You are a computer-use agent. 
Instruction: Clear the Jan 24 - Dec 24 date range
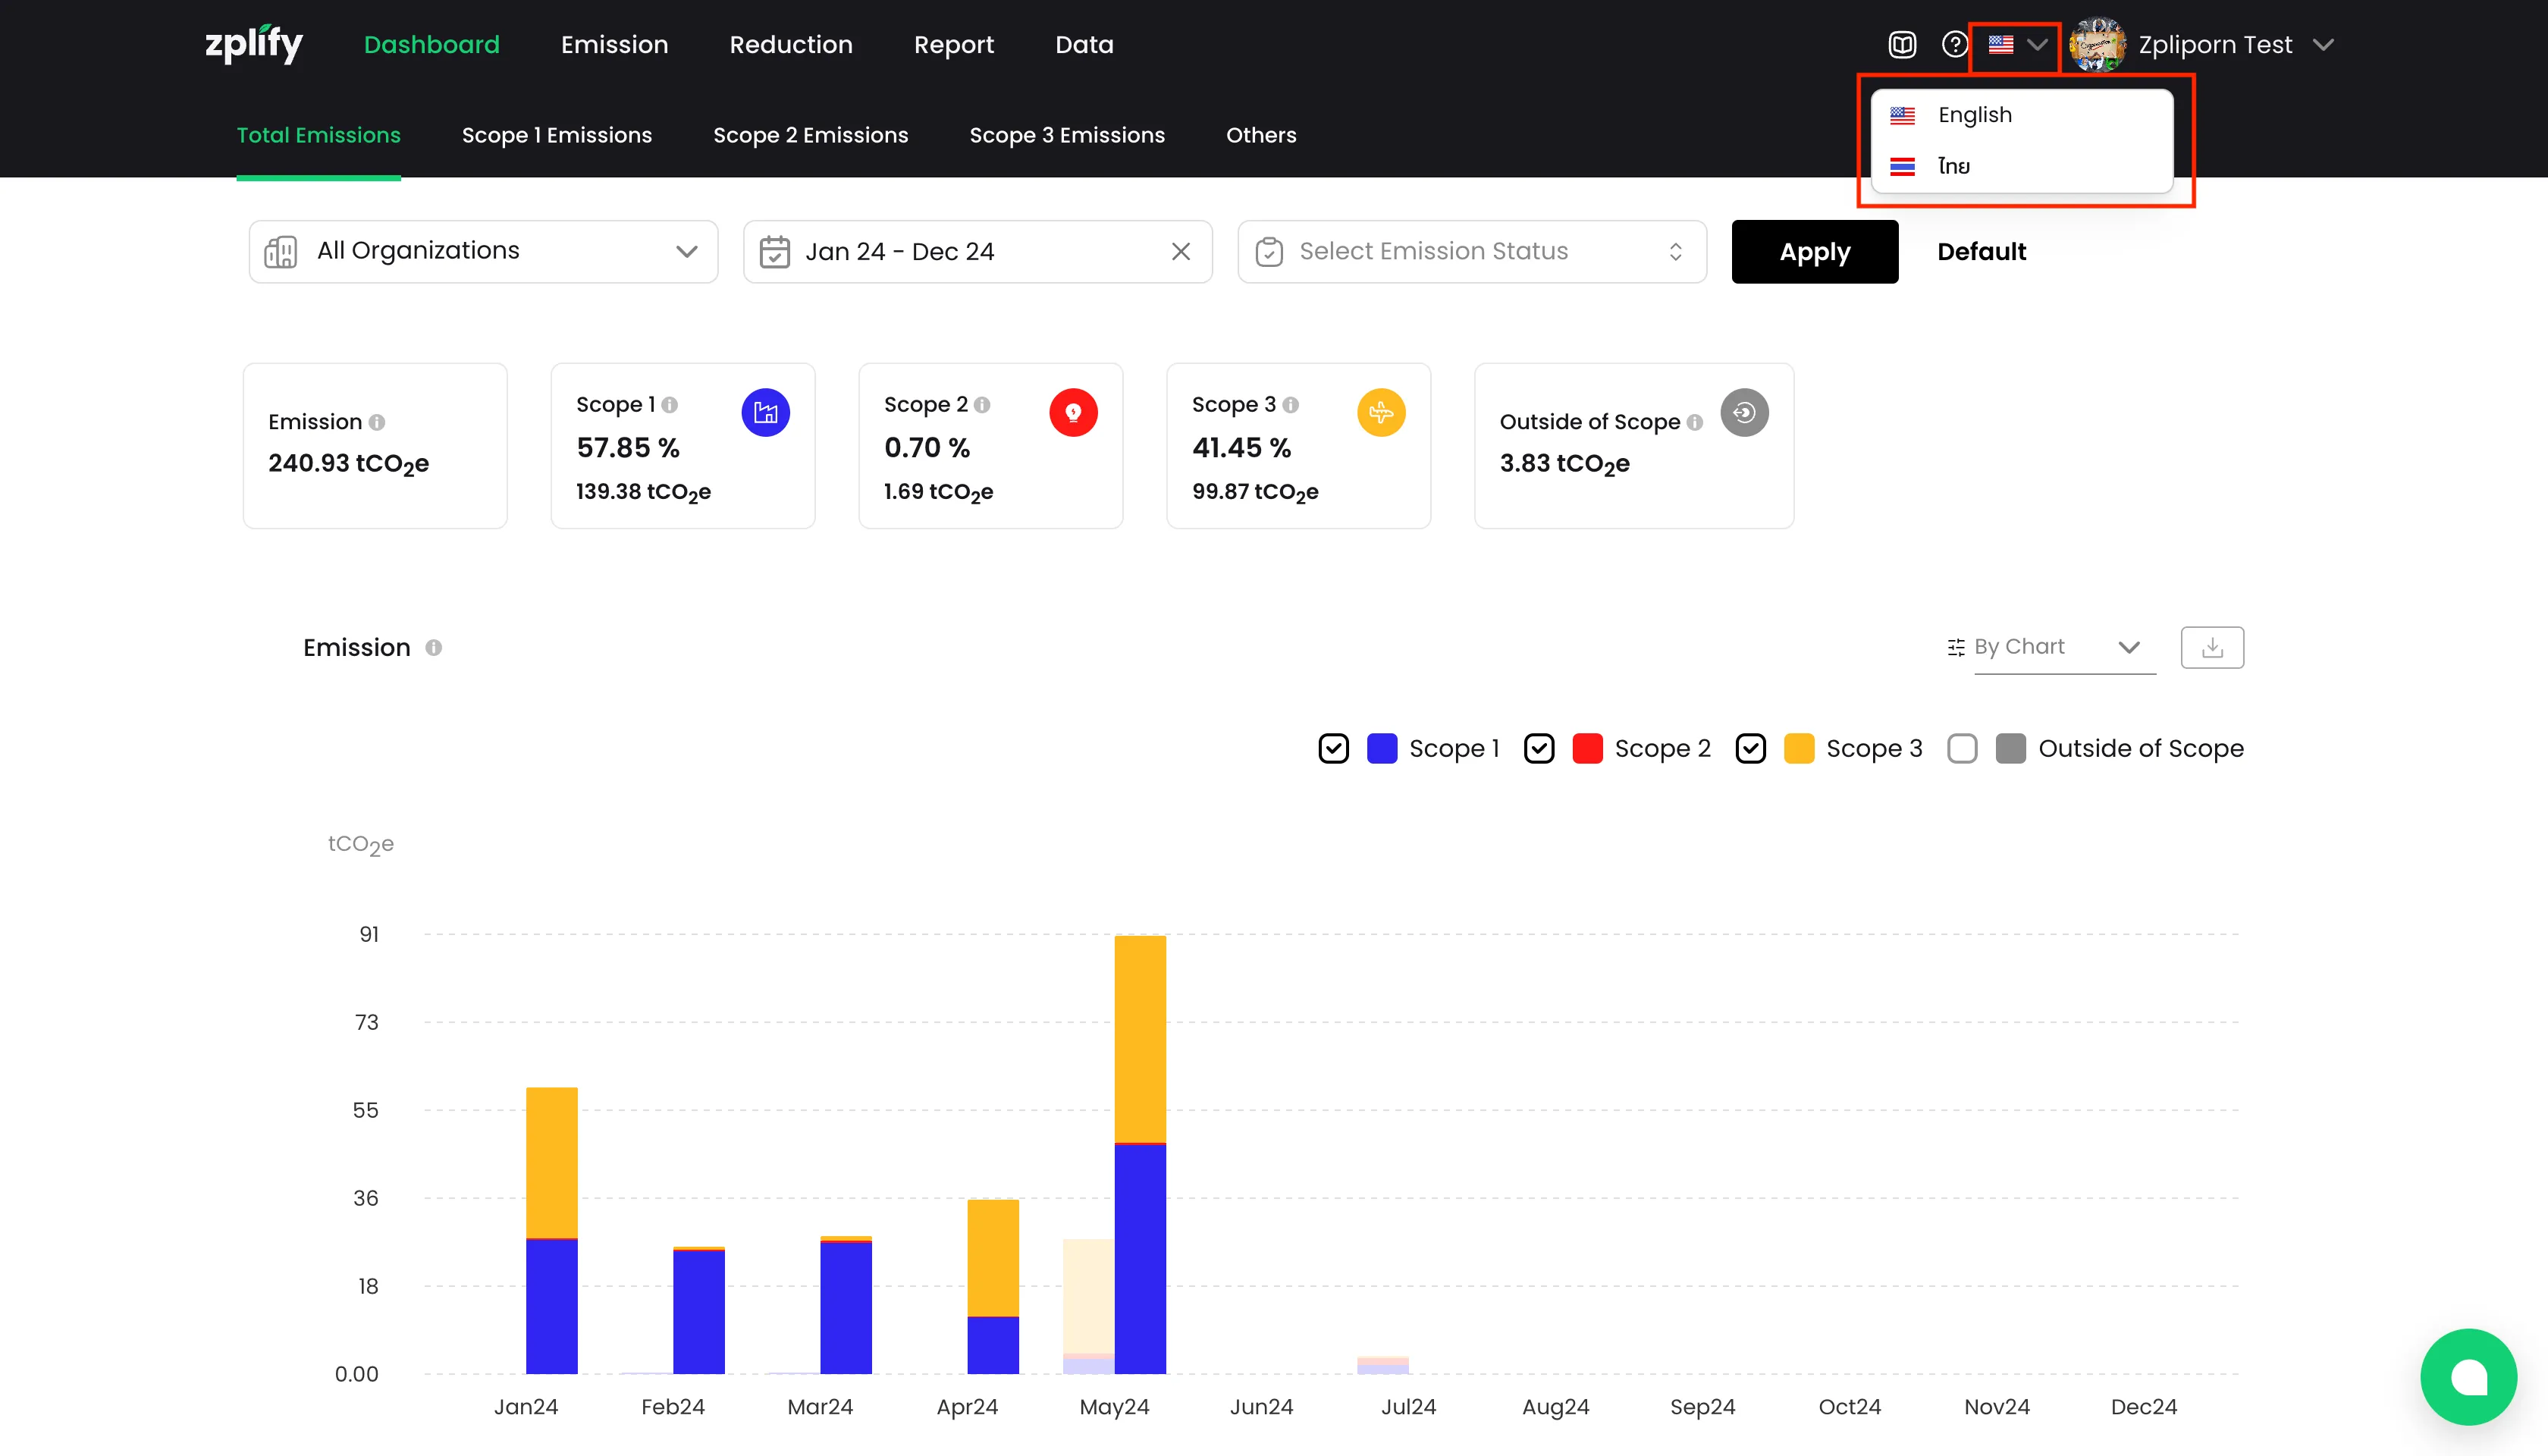[1180, 252]
